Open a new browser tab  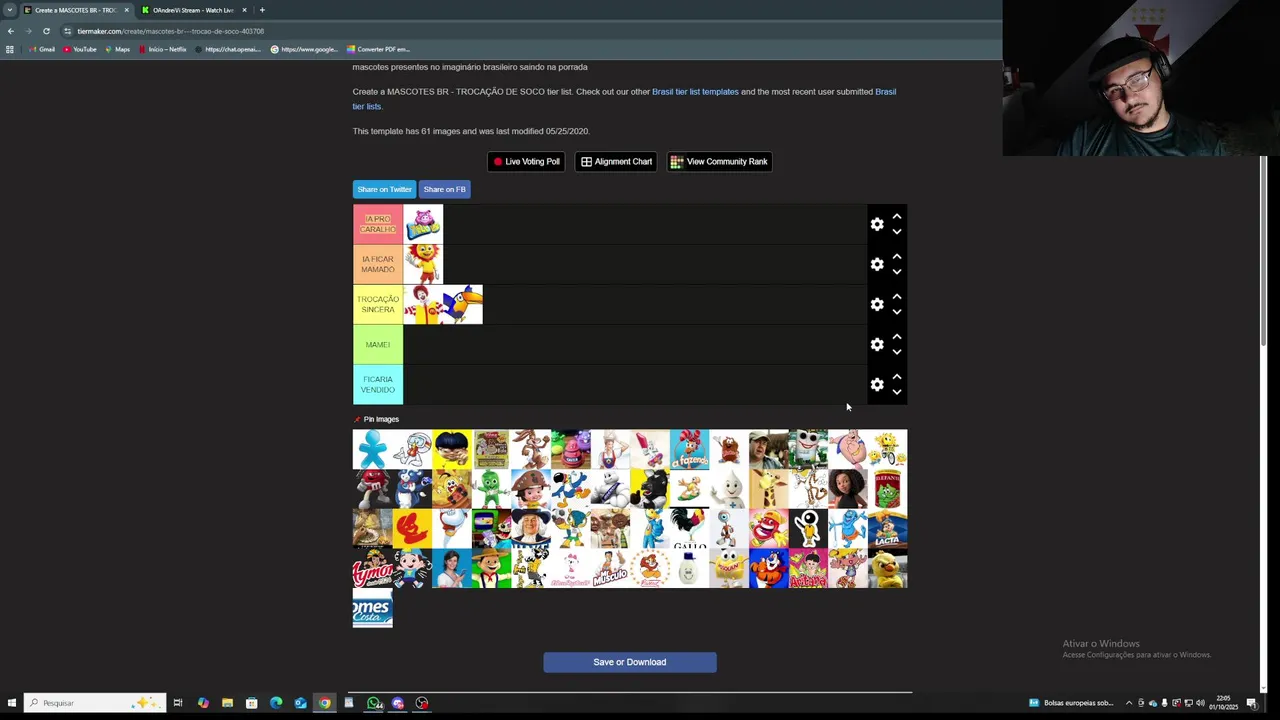tap(262, 10)
